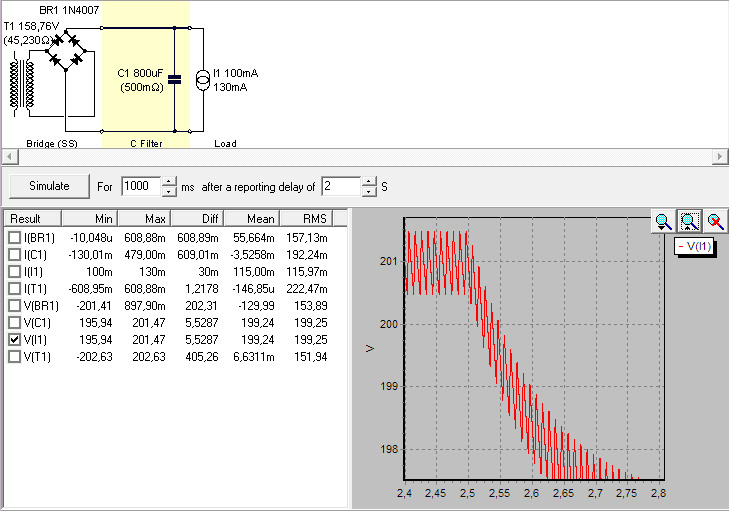Click the Mean column header
The width and height of the screenshot is (730, 511).
point(249,218)
